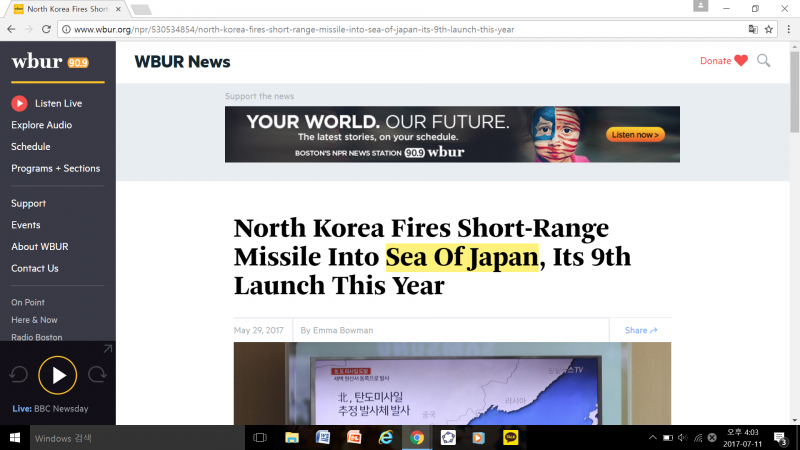Click the WBUR 90.9 logo
The image size is (800, 450).
[x=50, y=62]
